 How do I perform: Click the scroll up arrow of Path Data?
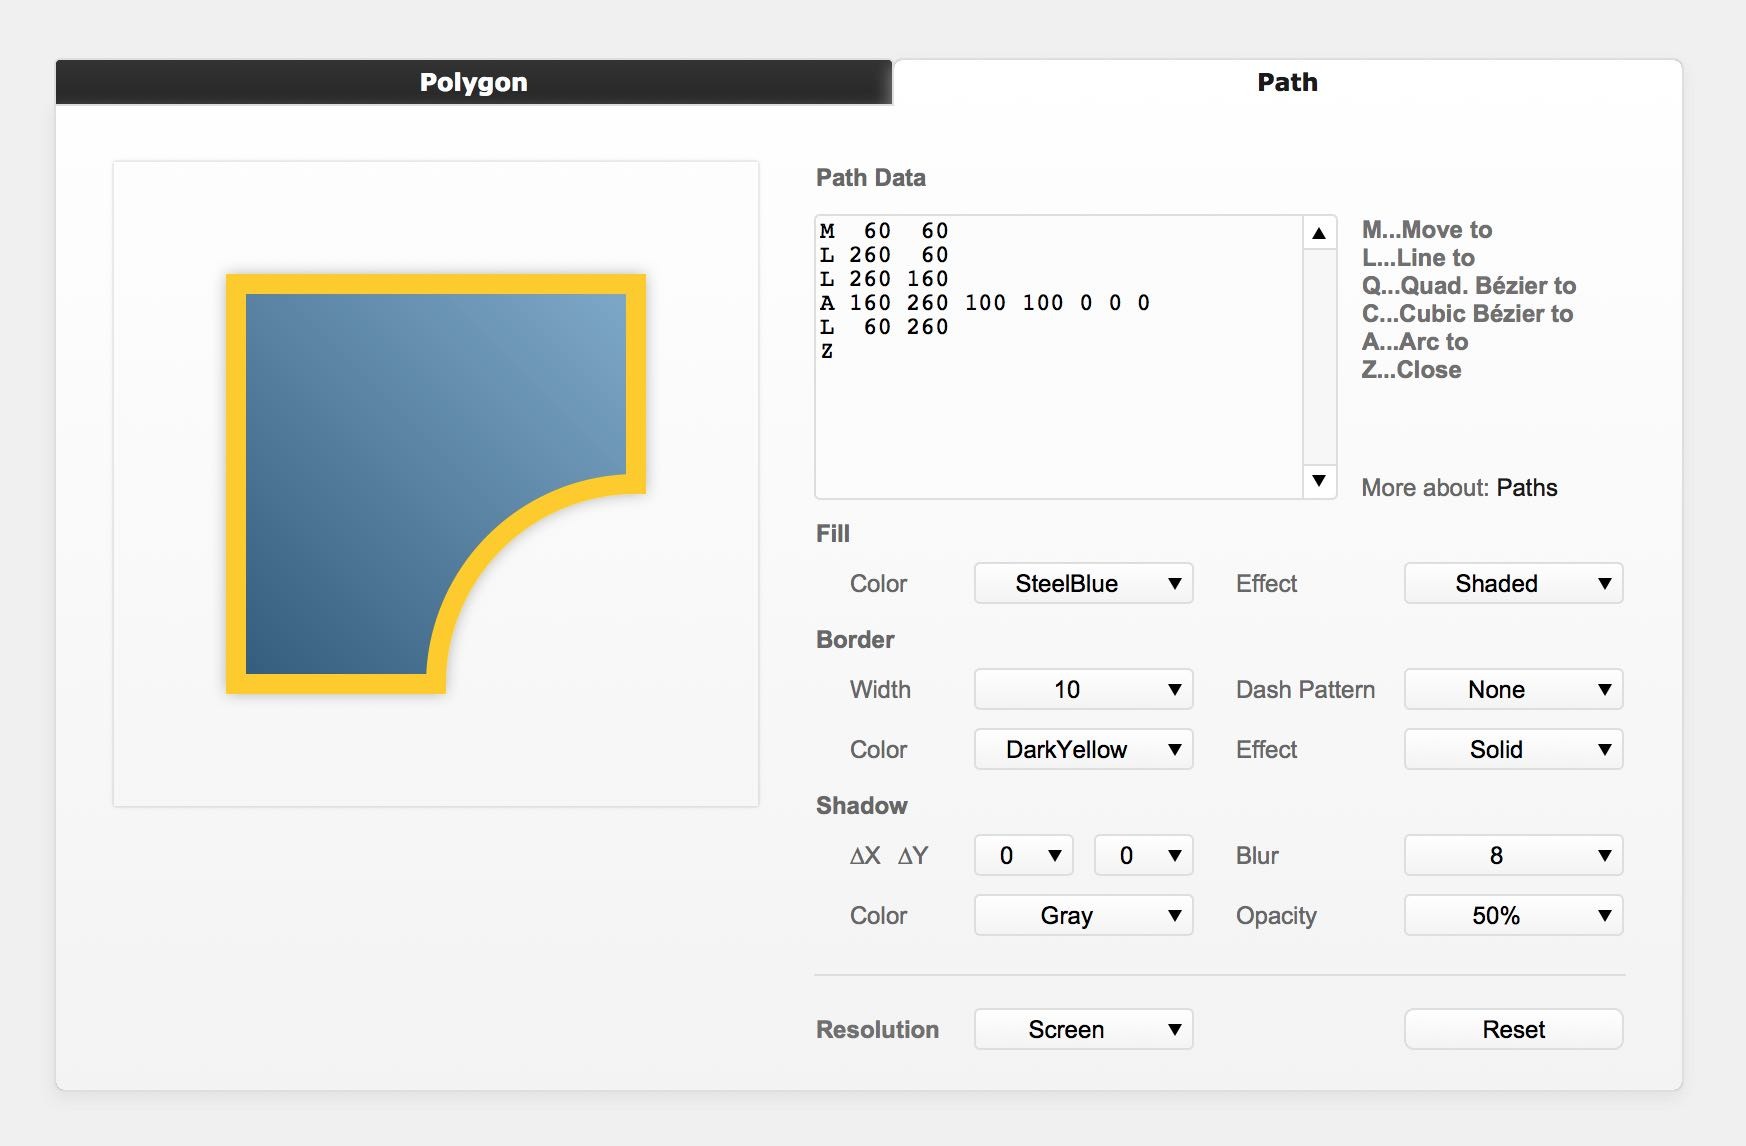tap(1319, 233)
